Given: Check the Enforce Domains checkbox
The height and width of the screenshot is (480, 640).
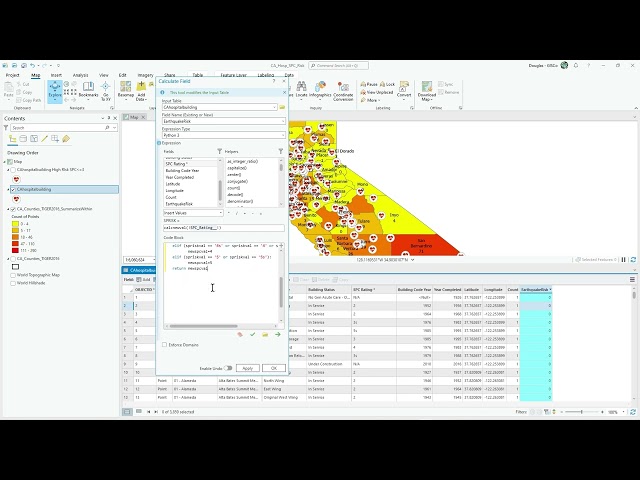Looking at the screenshot, I should click(164, 345).
